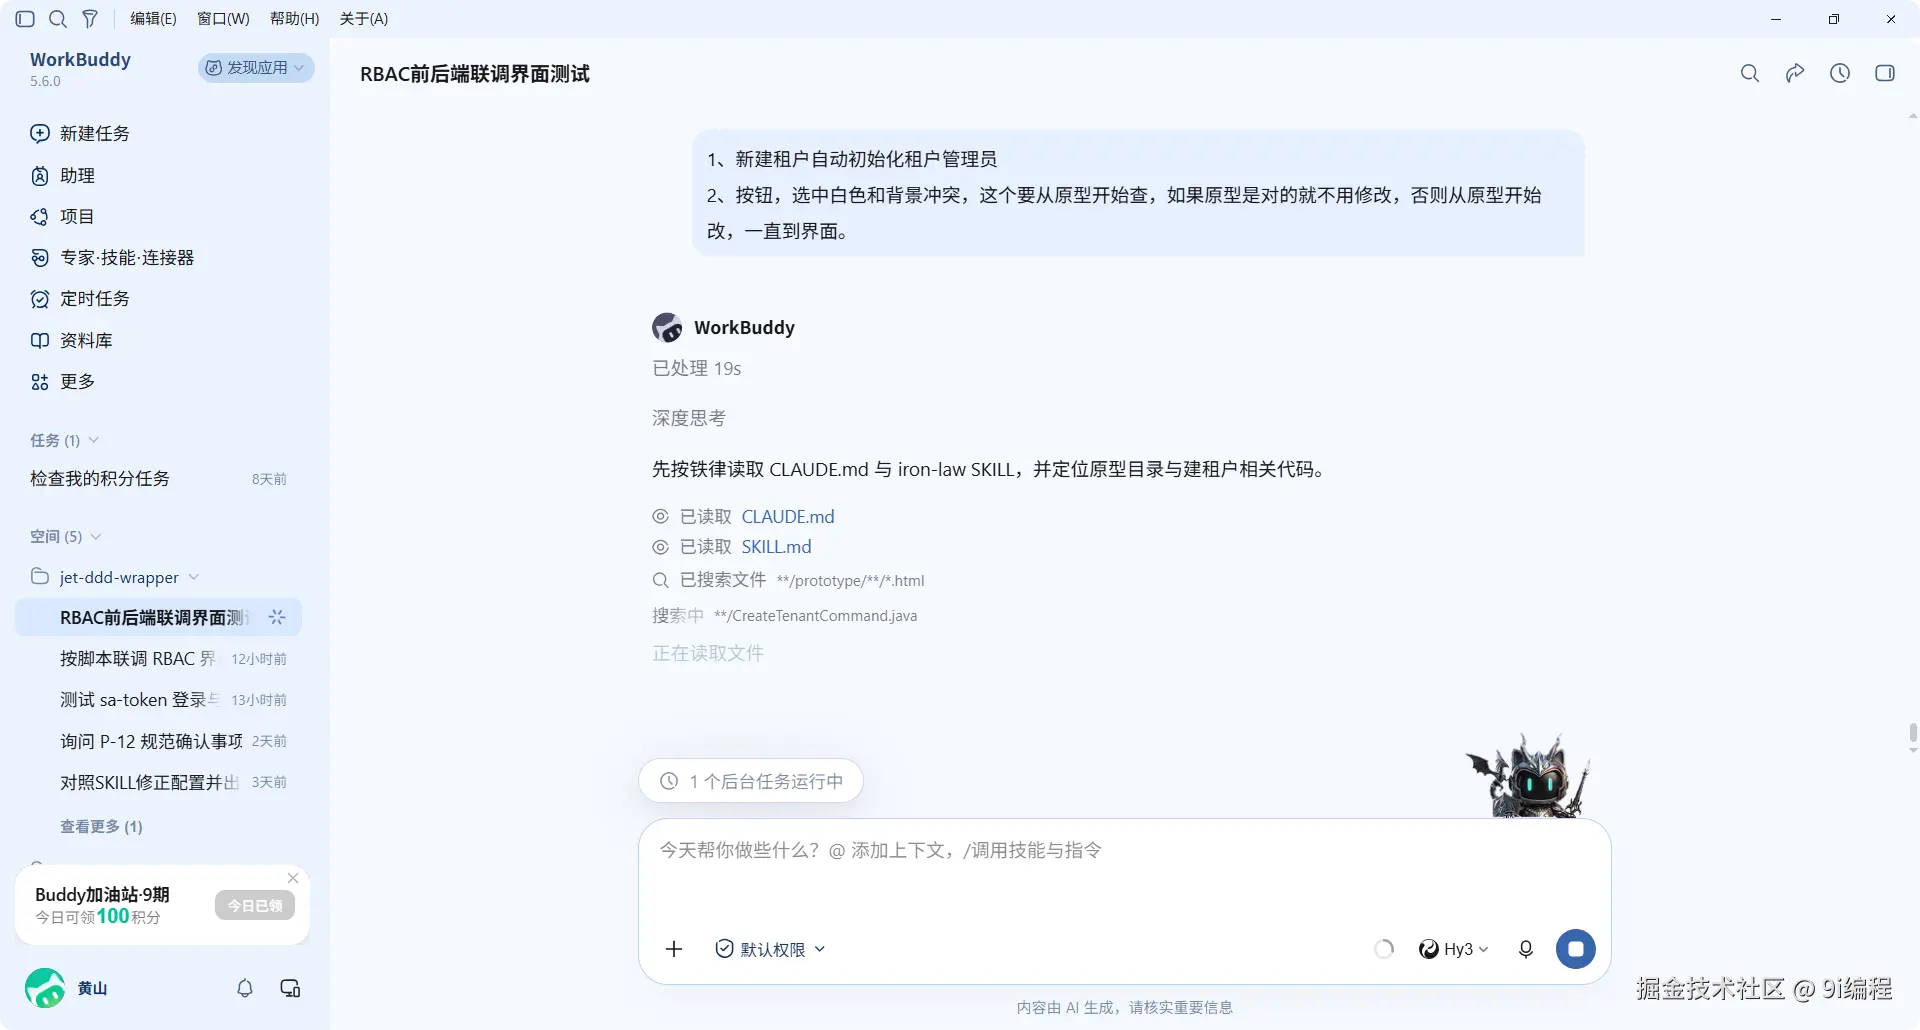The width and height of the screenshot is (1920, 1030).
Task: Click the circular context usage indicator
Action: [1384, 949]
